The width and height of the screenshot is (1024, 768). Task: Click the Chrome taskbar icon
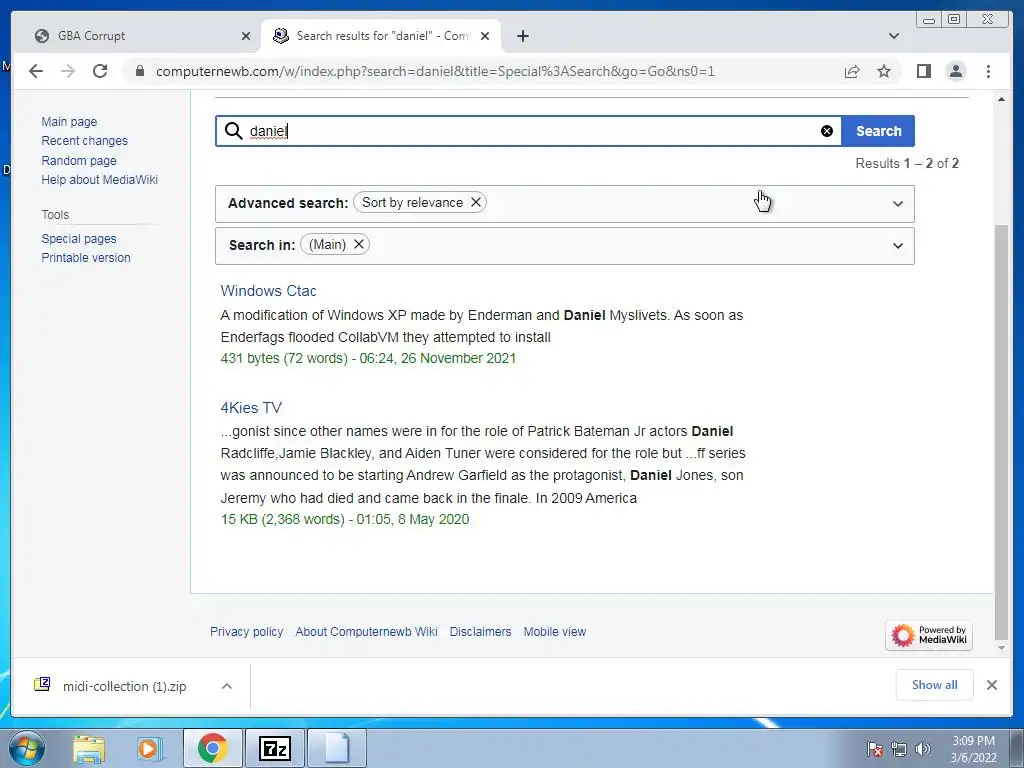tap(212, 748)
